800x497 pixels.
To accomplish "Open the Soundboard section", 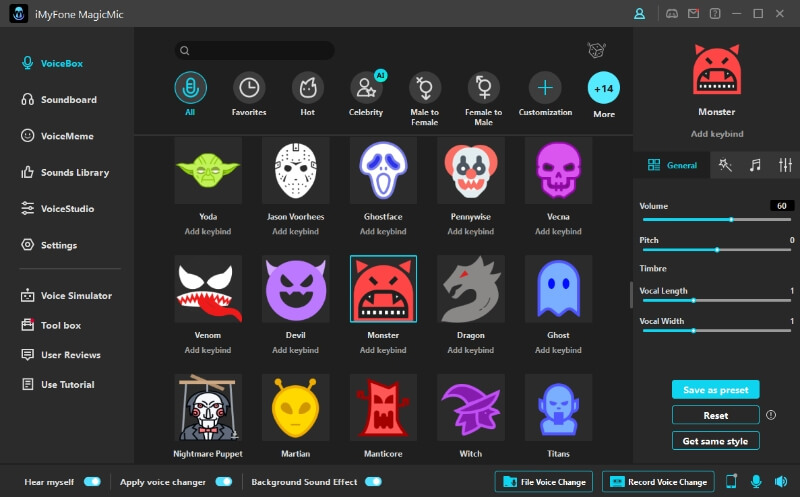I will 58,100.
